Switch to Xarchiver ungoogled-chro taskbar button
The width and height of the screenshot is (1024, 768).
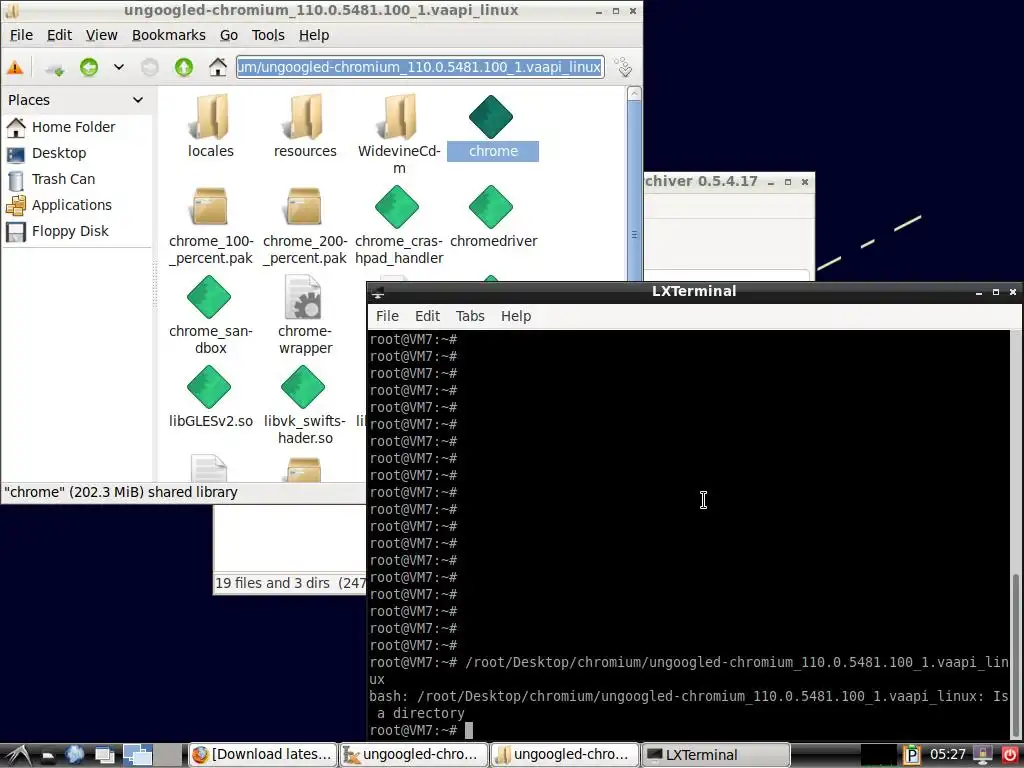click(x=413, y=755)
